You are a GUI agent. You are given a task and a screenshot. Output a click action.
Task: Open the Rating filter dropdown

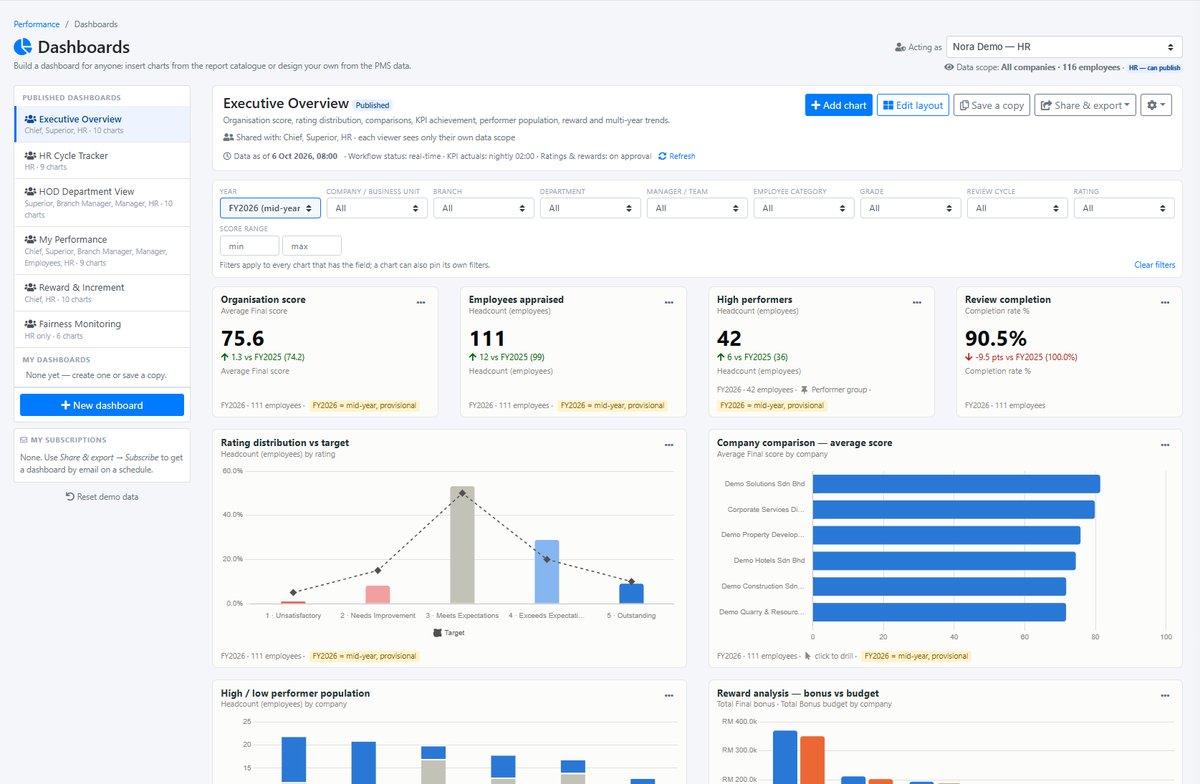coord(1124,208)
